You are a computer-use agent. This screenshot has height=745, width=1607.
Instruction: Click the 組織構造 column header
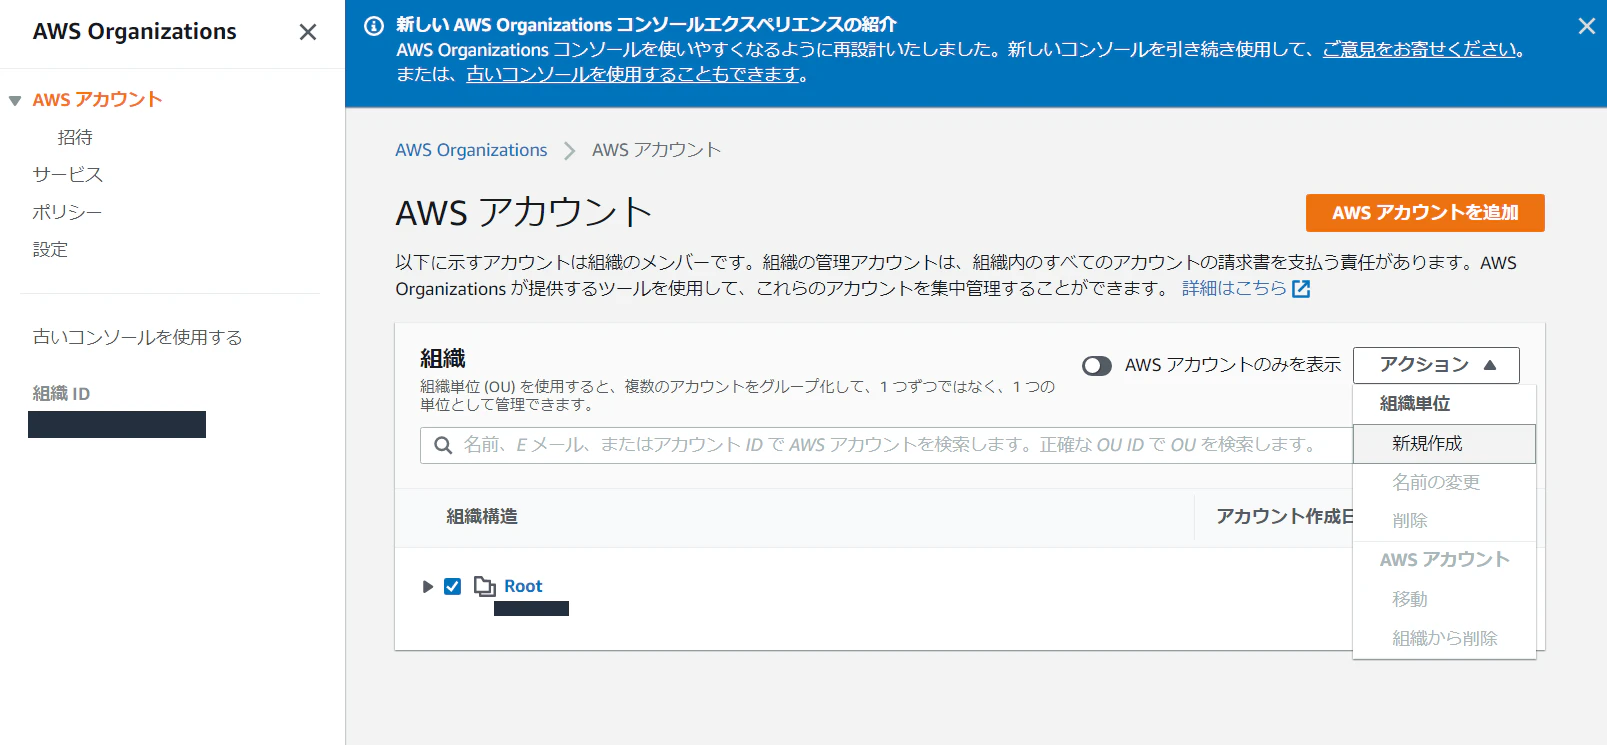(x=482, y=517)
